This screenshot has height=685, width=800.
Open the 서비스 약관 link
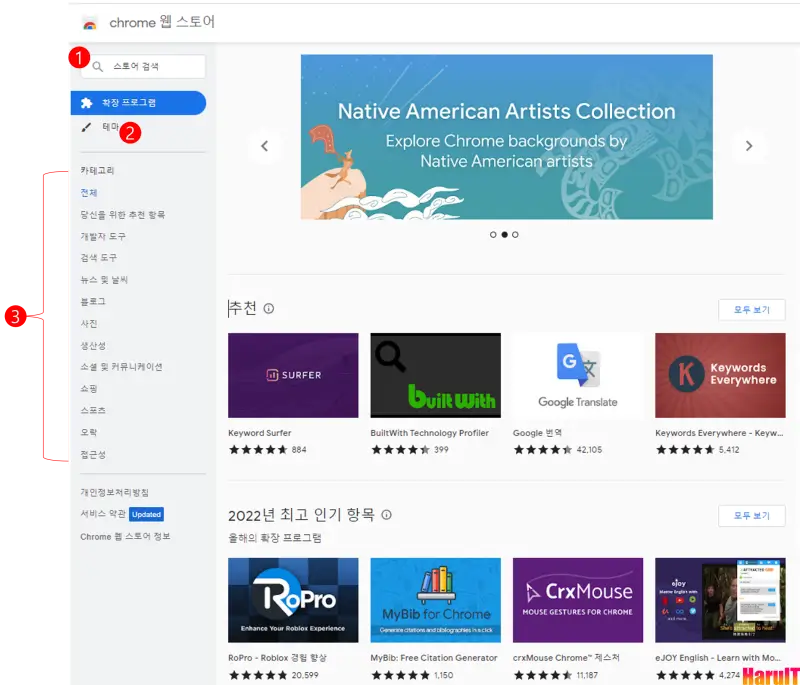tap(103, 514)
